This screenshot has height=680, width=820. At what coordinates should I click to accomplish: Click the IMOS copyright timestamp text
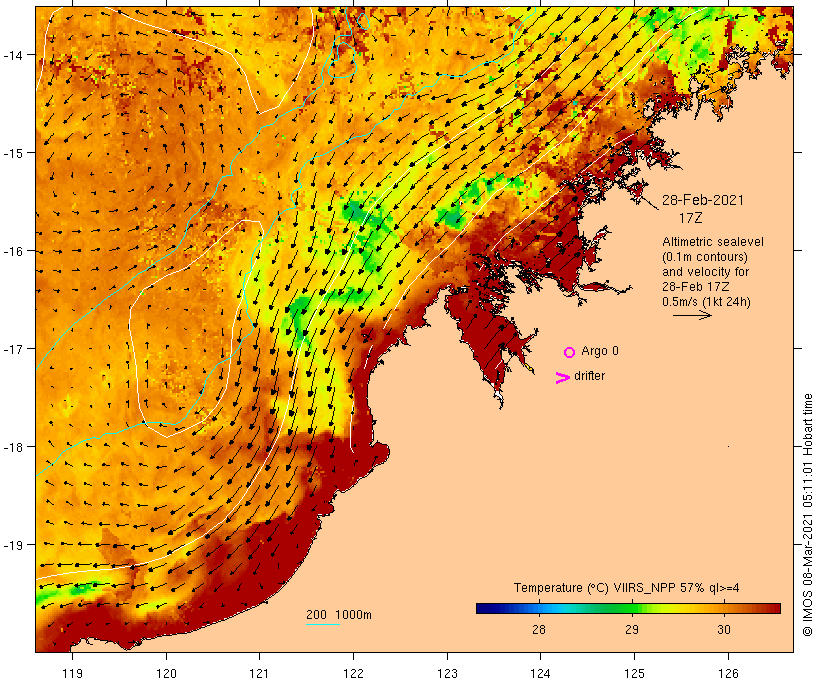pos(807,515)
